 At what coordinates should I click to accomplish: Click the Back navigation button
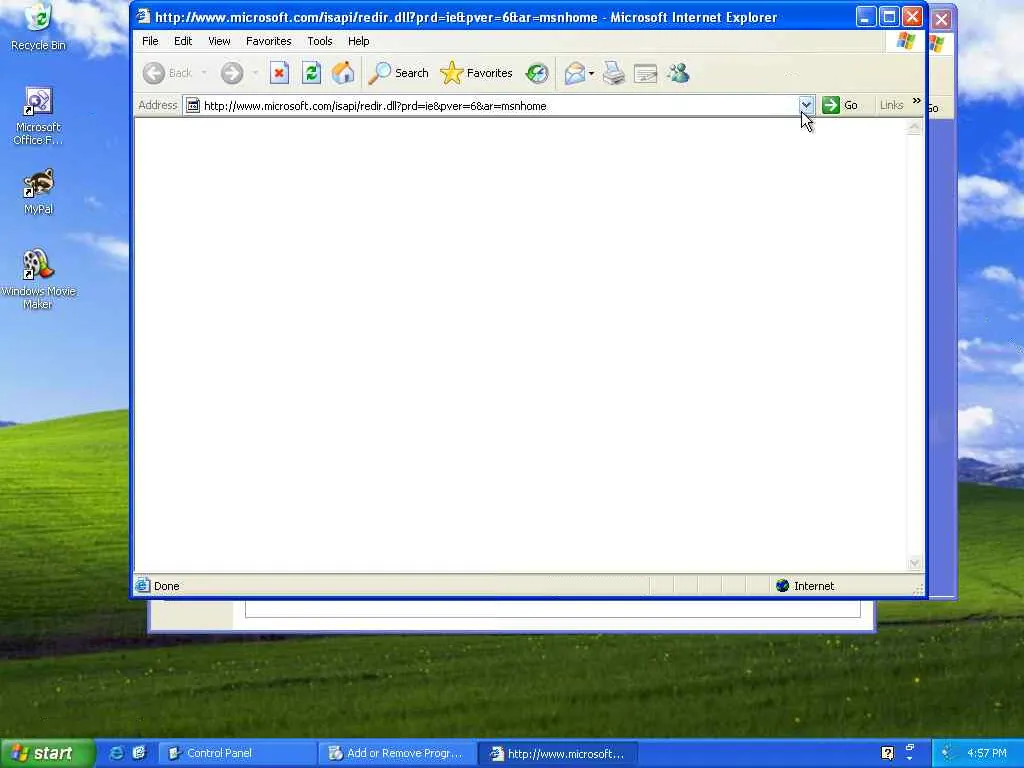[x=167, y=73]
